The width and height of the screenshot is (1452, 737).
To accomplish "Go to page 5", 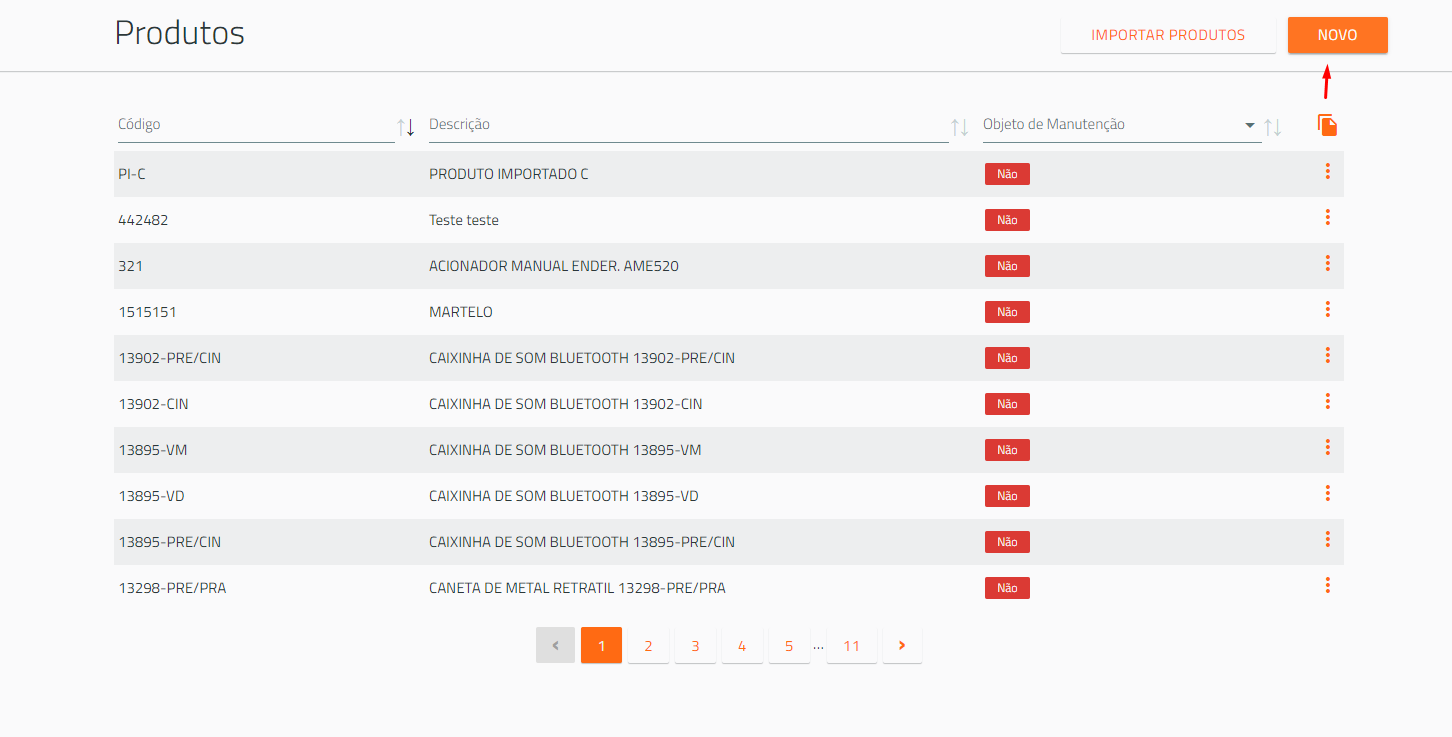I will [789, 645].
